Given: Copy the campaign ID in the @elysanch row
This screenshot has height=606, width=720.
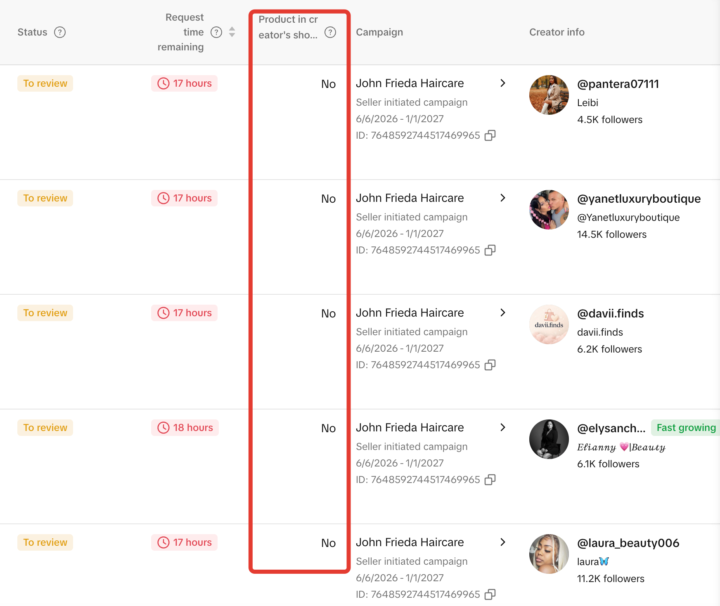Looking at the screenshot, I should point(490,480).
